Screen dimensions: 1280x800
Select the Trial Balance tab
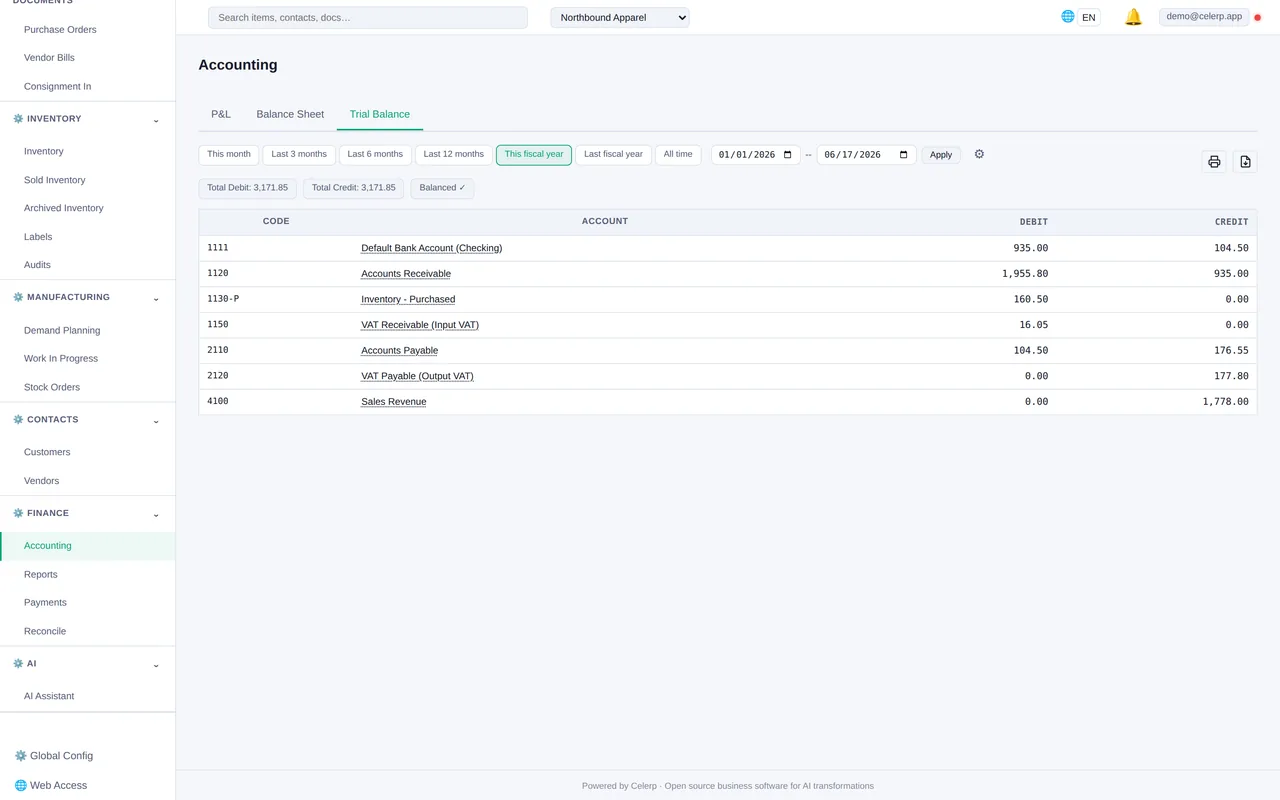(x=380, y=114)
